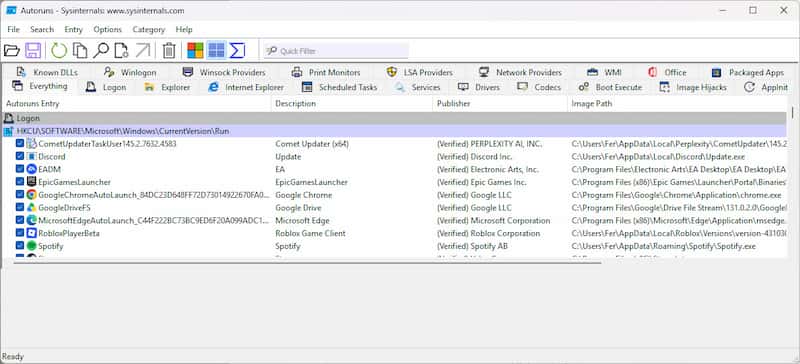Open the Entry menu
Viewport: 800px width, 364px height.
[73, 30]
